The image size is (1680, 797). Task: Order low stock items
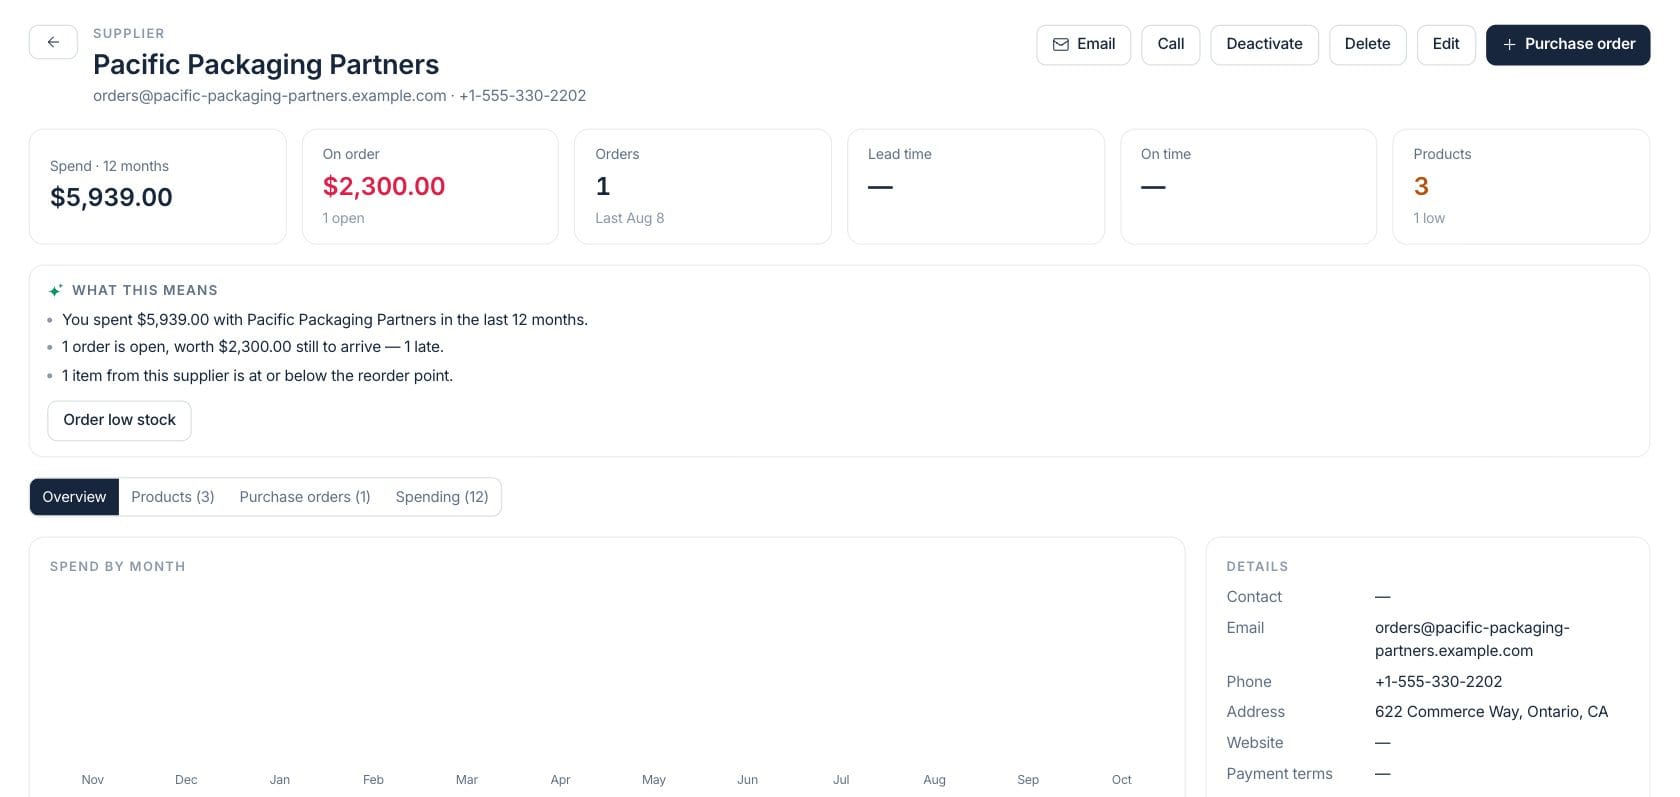119,420
